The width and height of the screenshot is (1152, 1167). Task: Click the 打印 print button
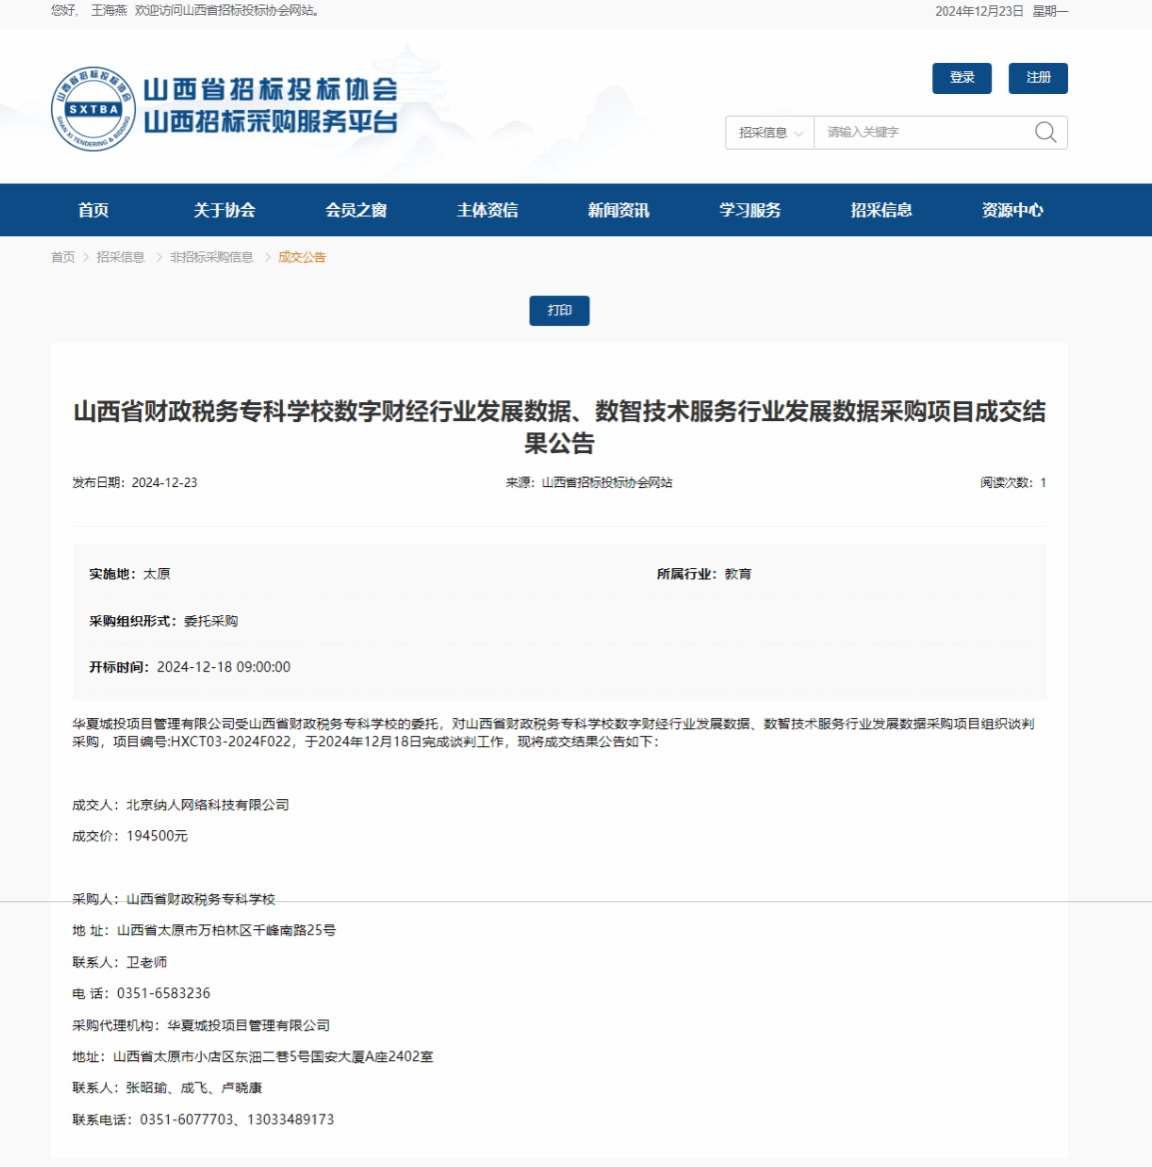(559, 311)
